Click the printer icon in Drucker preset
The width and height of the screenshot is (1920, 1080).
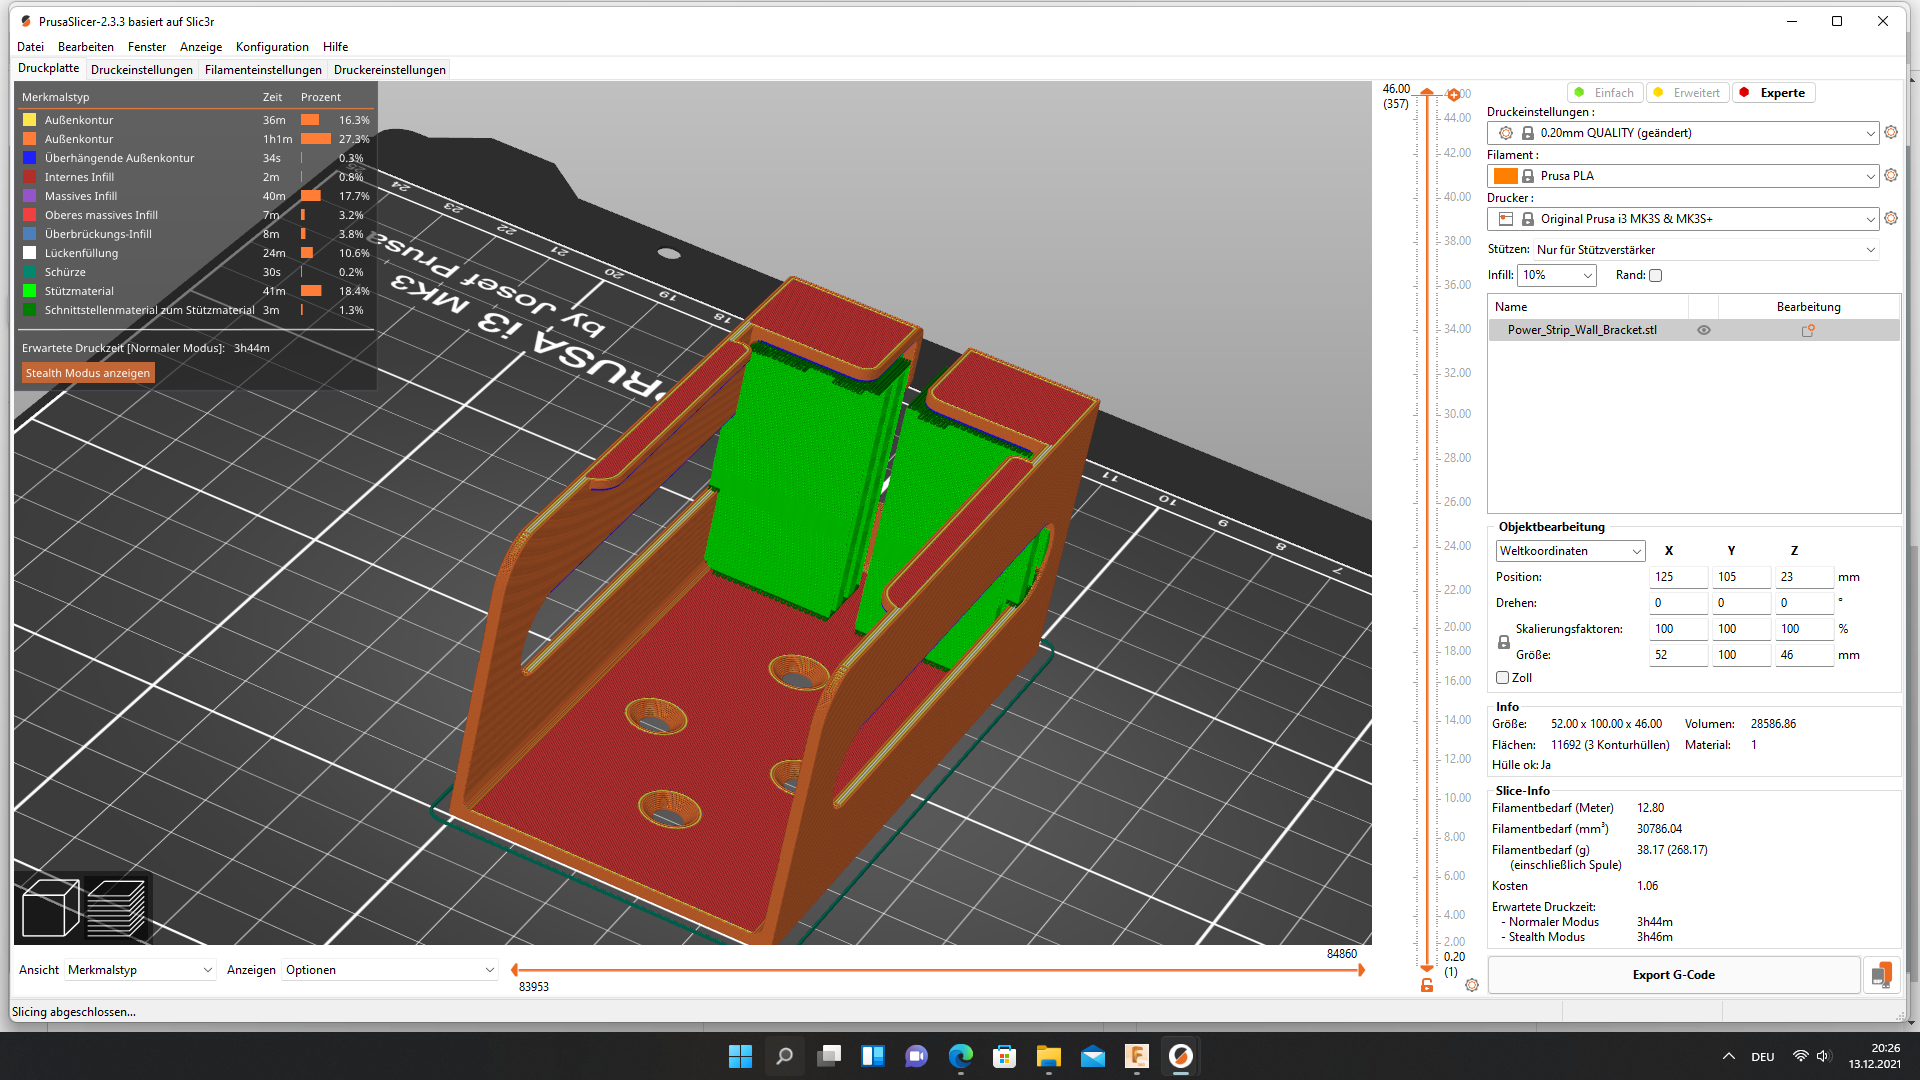1506,219
